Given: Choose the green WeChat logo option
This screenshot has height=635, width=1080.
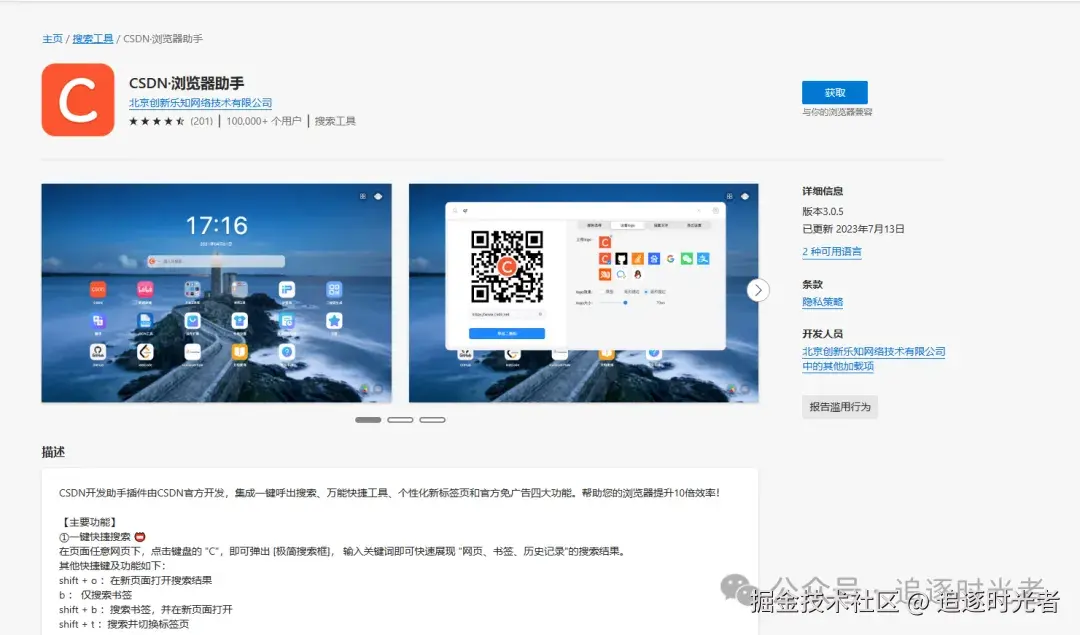Looking at the screenshot, I should click(687, 259).
